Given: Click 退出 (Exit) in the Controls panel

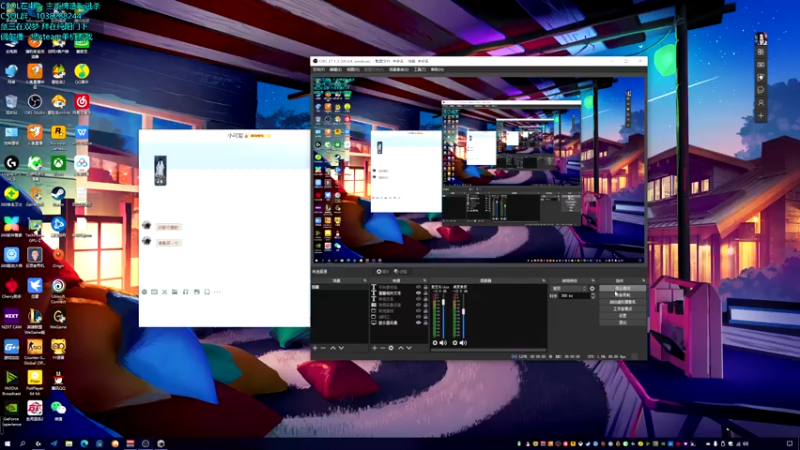Looking at the screenshot, I should pyautogui.click(x=622, y=322).
